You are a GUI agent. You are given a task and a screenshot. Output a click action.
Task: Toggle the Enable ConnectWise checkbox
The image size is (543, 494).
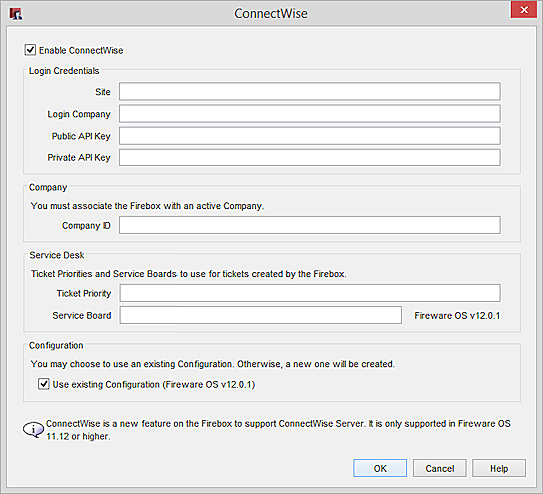30,50
